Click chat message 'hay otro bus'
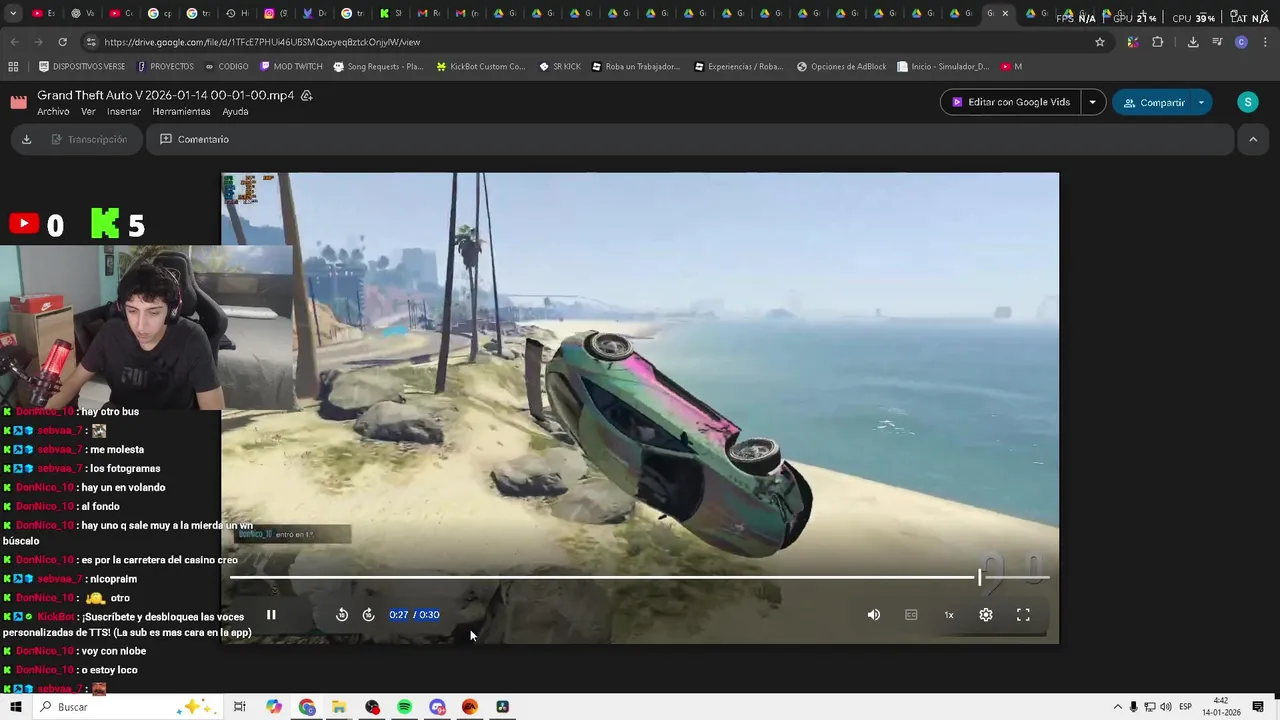Viewport: 1280px width, 720px height. tap(110, 412)
